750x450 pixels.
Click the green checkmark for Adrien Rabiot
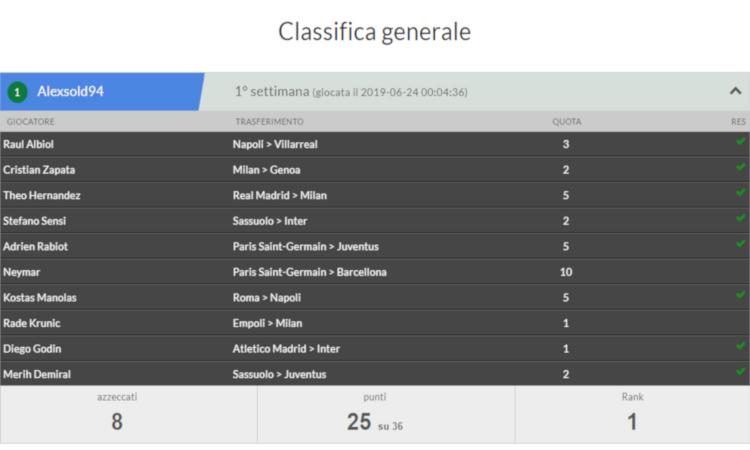(740, 243)
